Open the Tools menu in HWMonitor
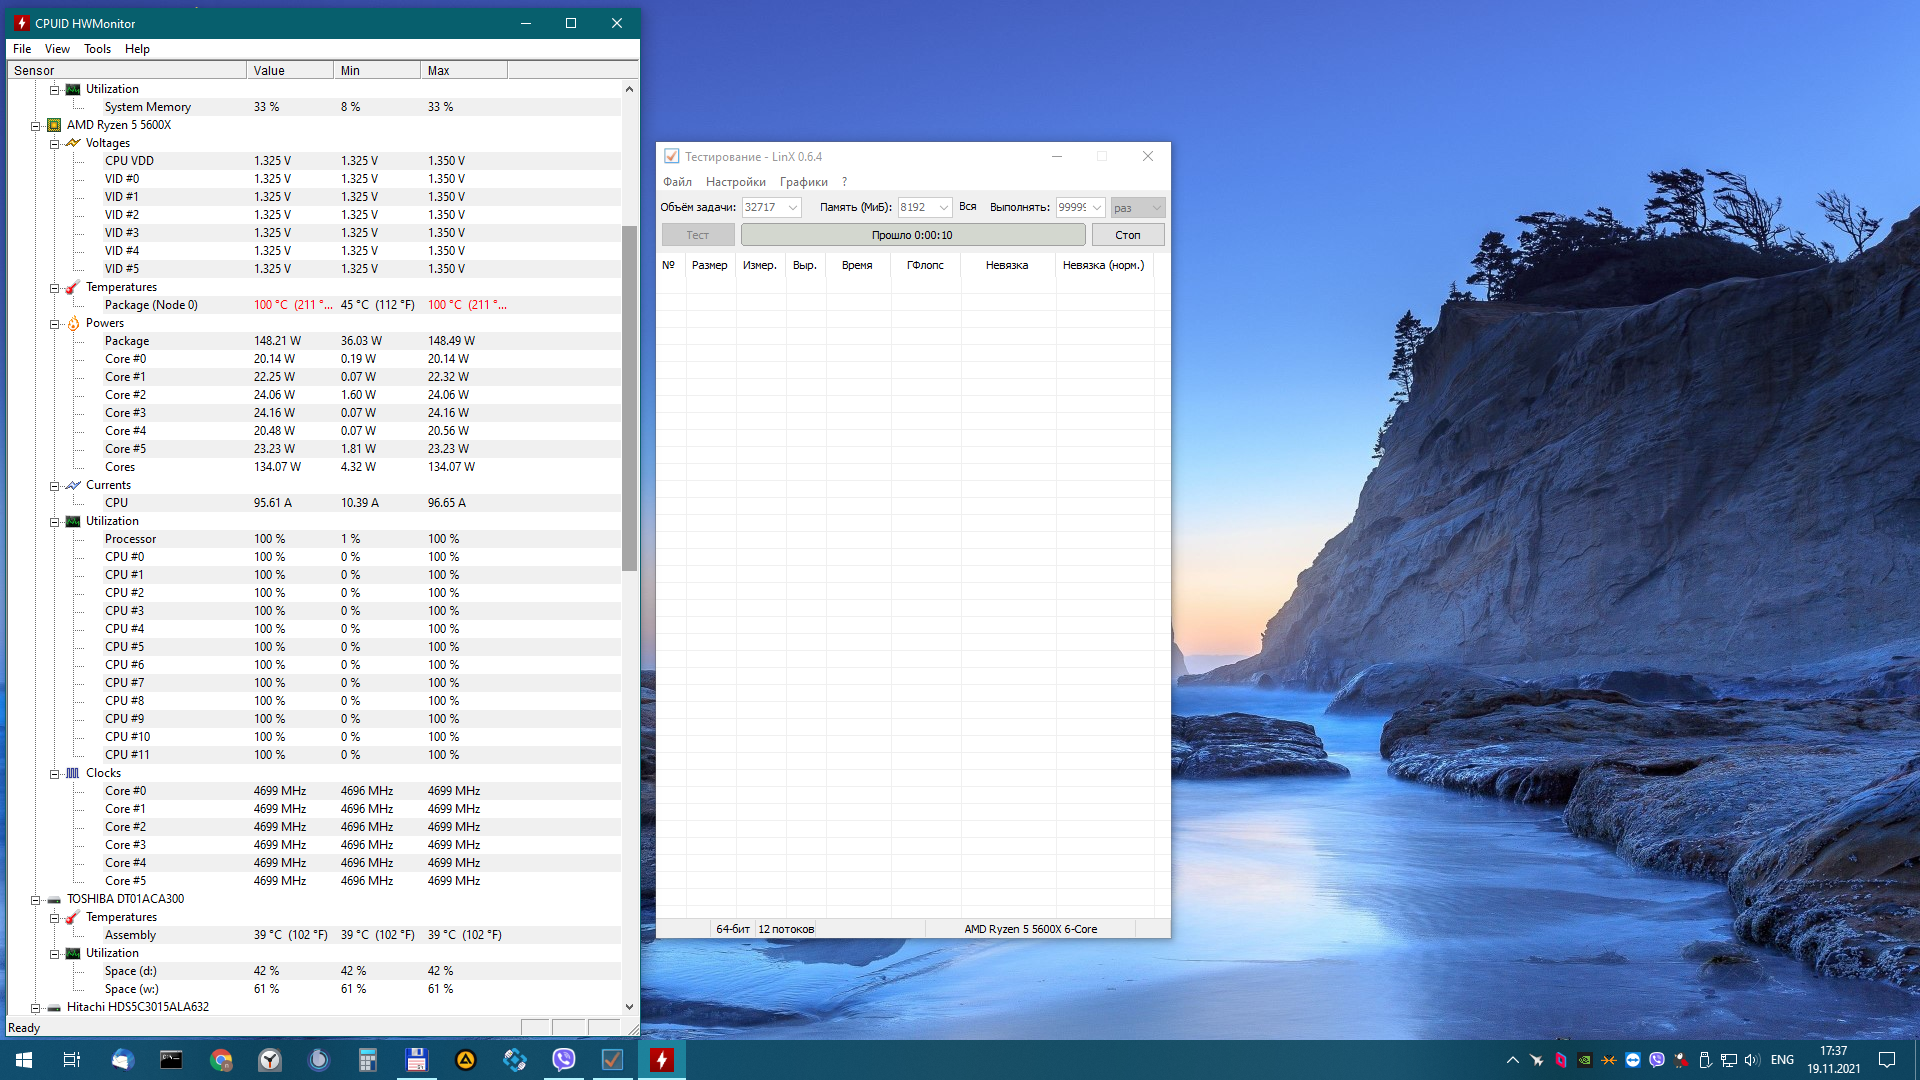 coord(97,49)
